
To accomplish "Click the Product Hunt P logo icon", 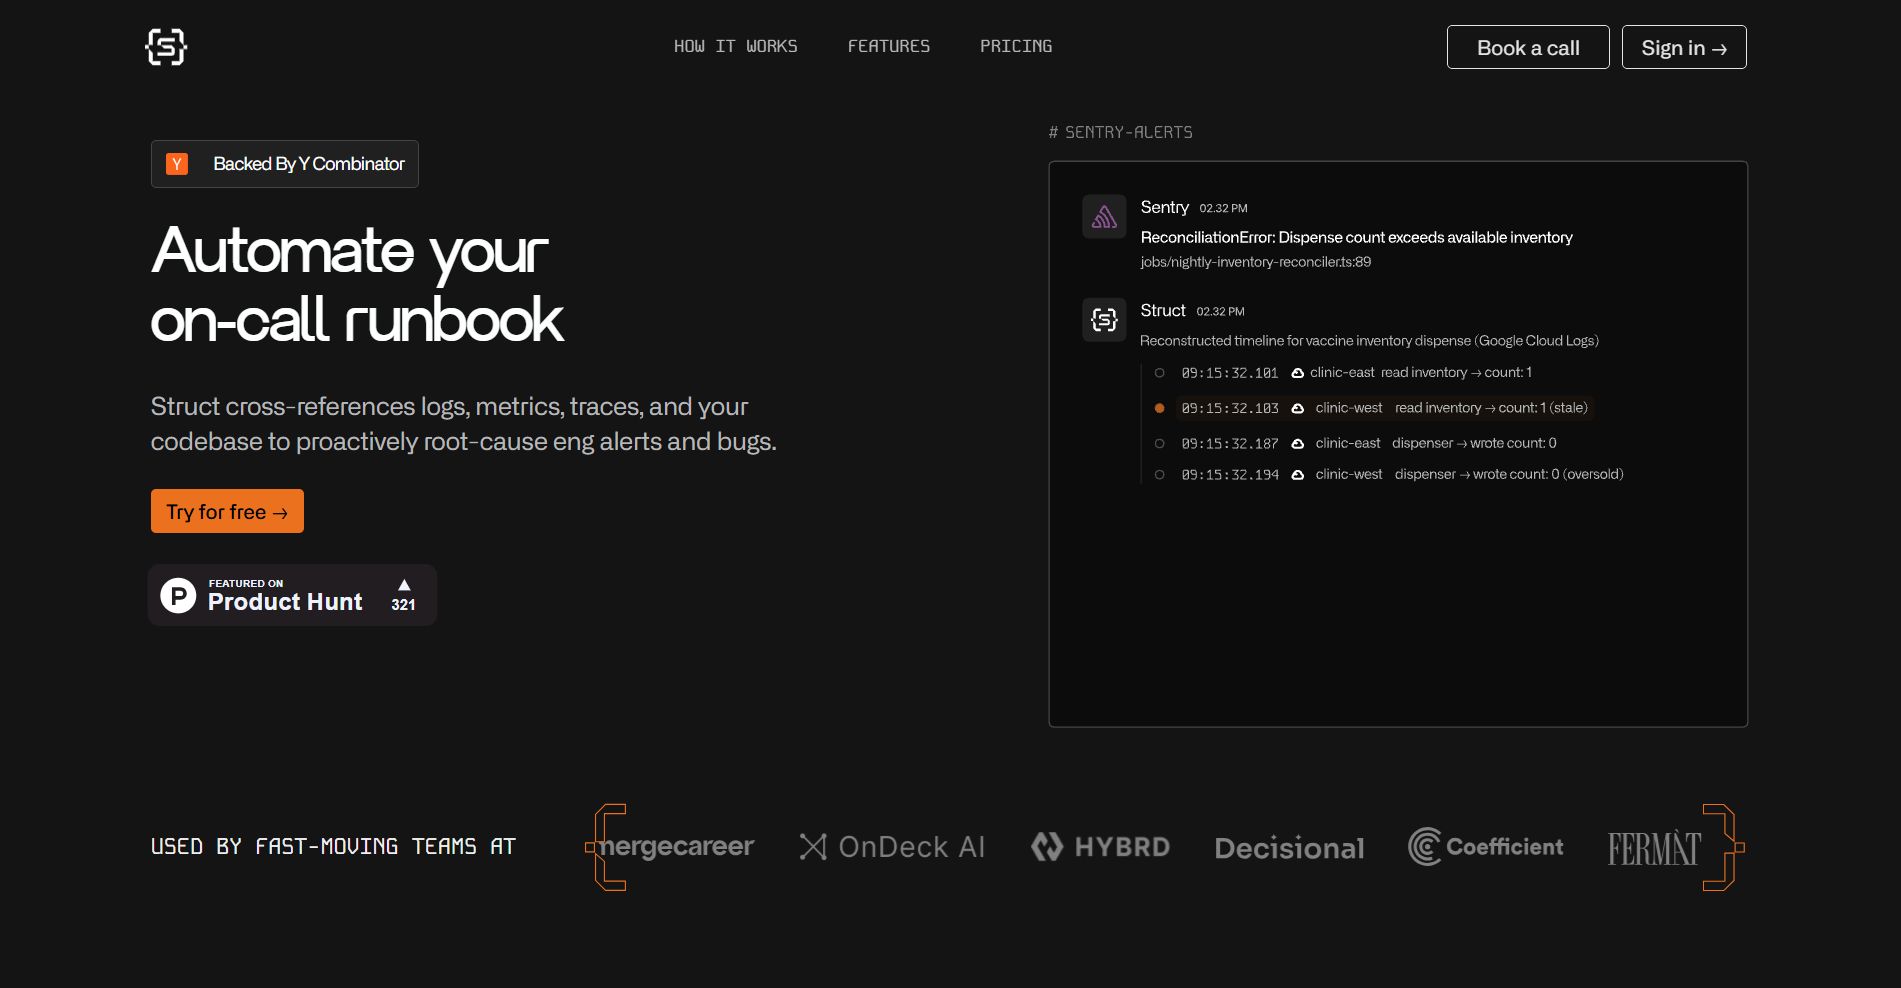I will [178, 596].
